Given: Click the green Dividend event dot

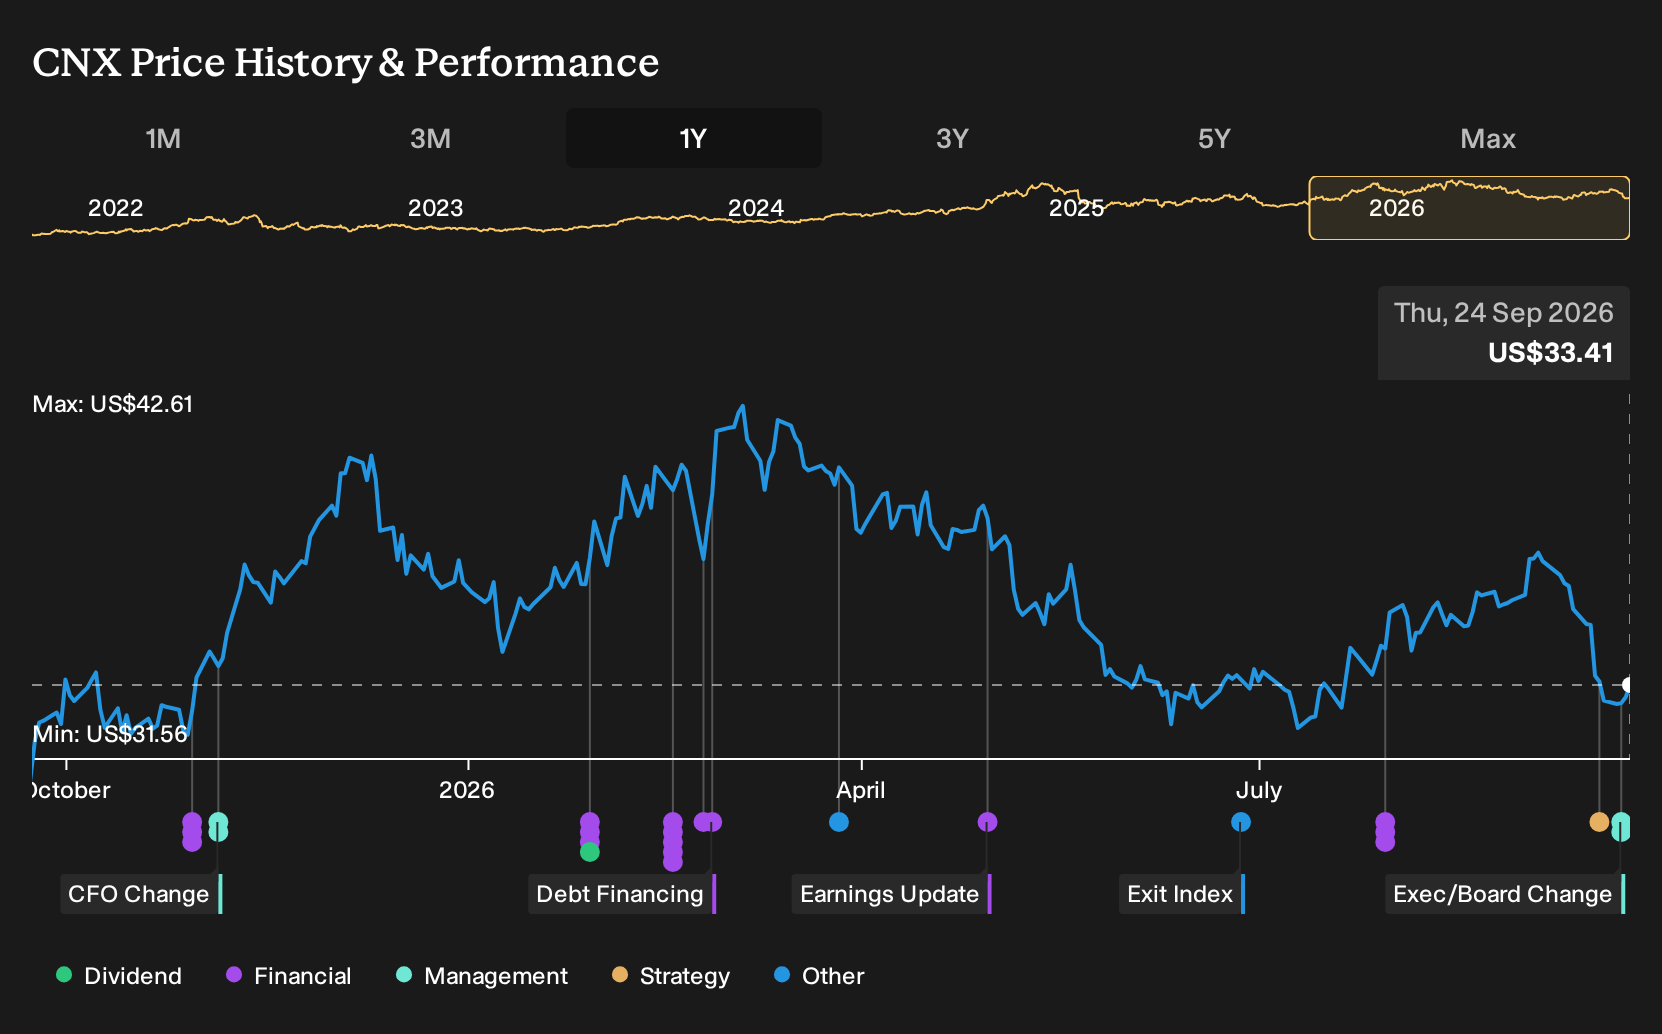Looking at the screenshot, I should [590, 852].
